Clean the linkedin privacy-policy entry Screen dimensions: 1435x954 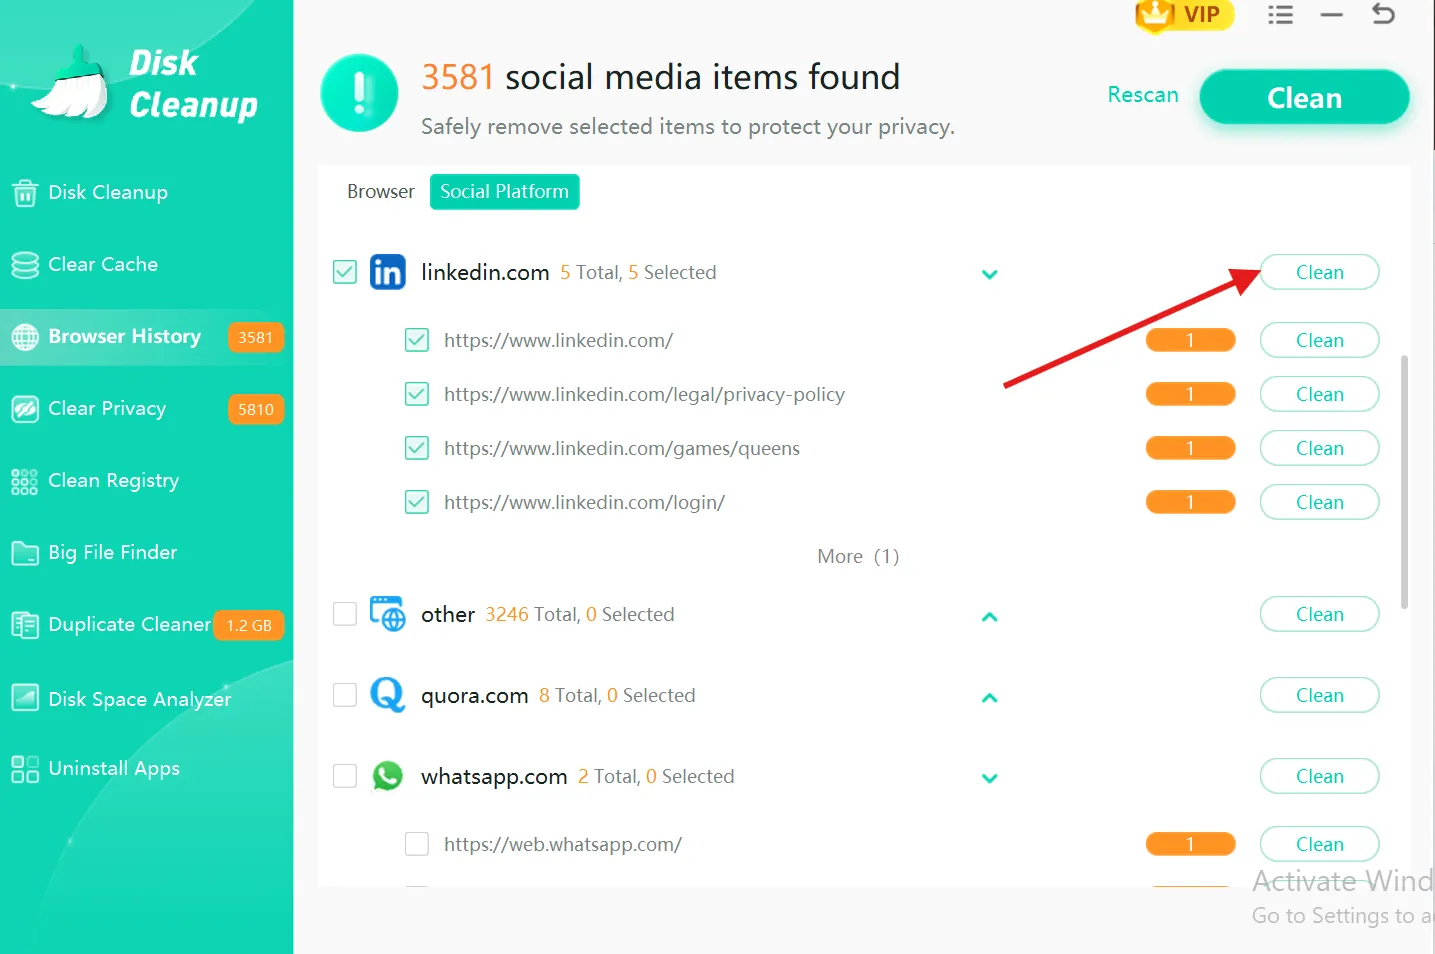click(1319, 394)
